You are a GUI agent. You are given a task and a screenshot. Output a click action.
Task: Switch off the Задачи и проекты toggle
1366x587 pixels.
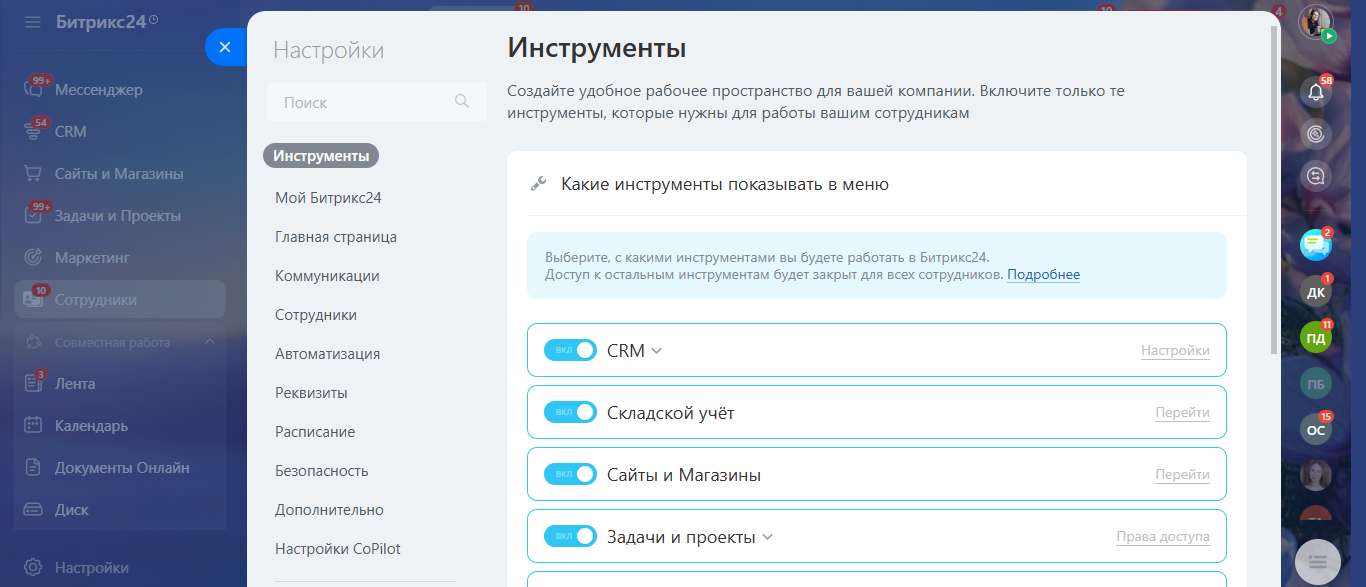pos(570,537)
